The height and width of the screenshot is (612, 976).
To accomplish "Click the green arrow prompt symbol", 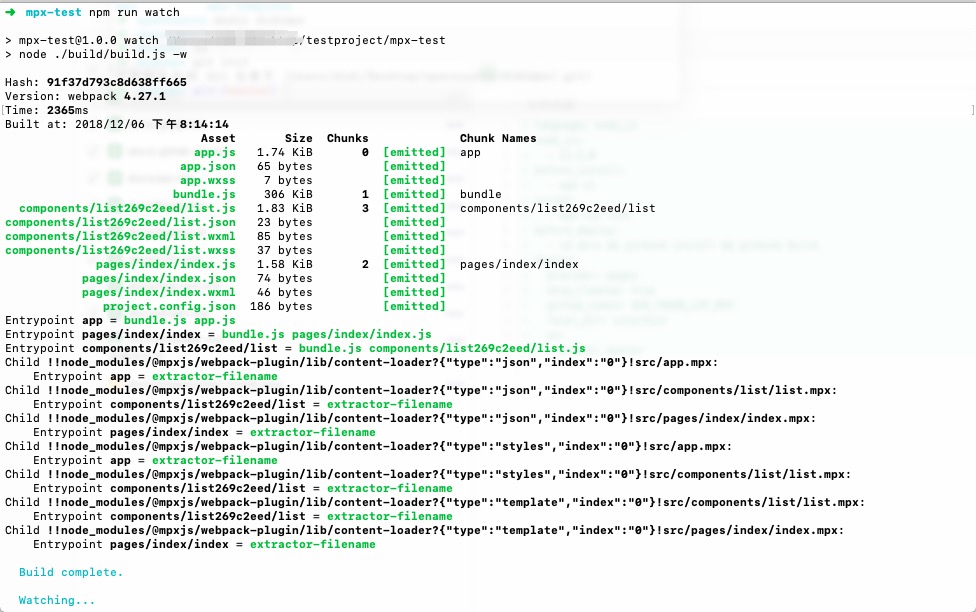I will point(11,12).
